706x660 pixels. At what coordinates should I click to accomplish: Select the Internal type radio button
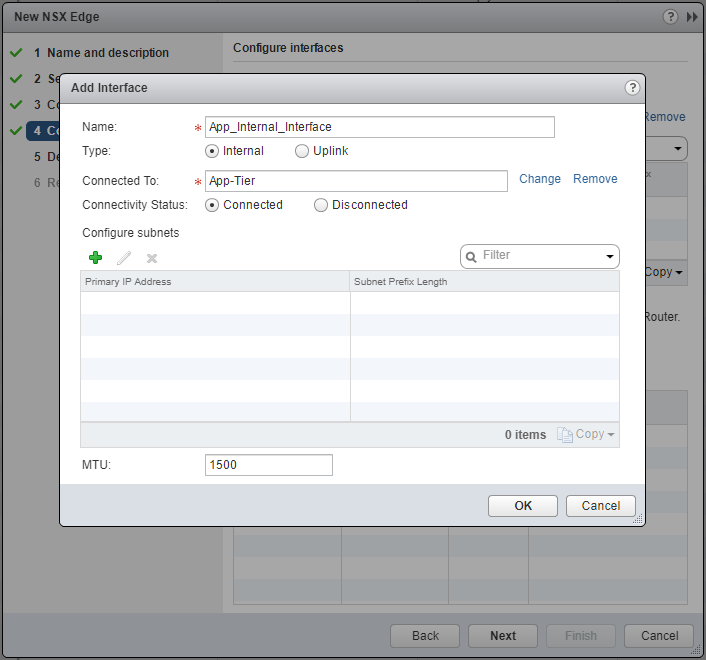[212, 151]
